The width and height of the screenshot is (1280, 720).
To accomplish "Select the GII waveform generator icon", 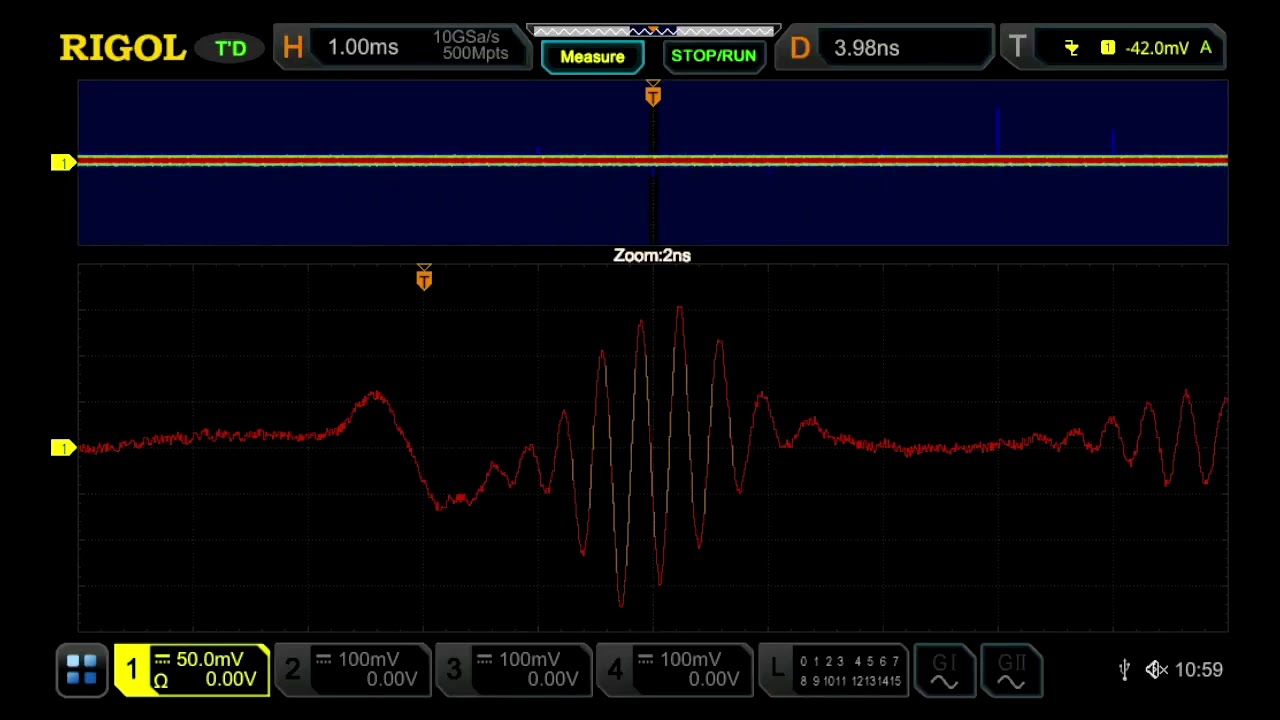I will pyautogui.click(x=1011, y=670).
